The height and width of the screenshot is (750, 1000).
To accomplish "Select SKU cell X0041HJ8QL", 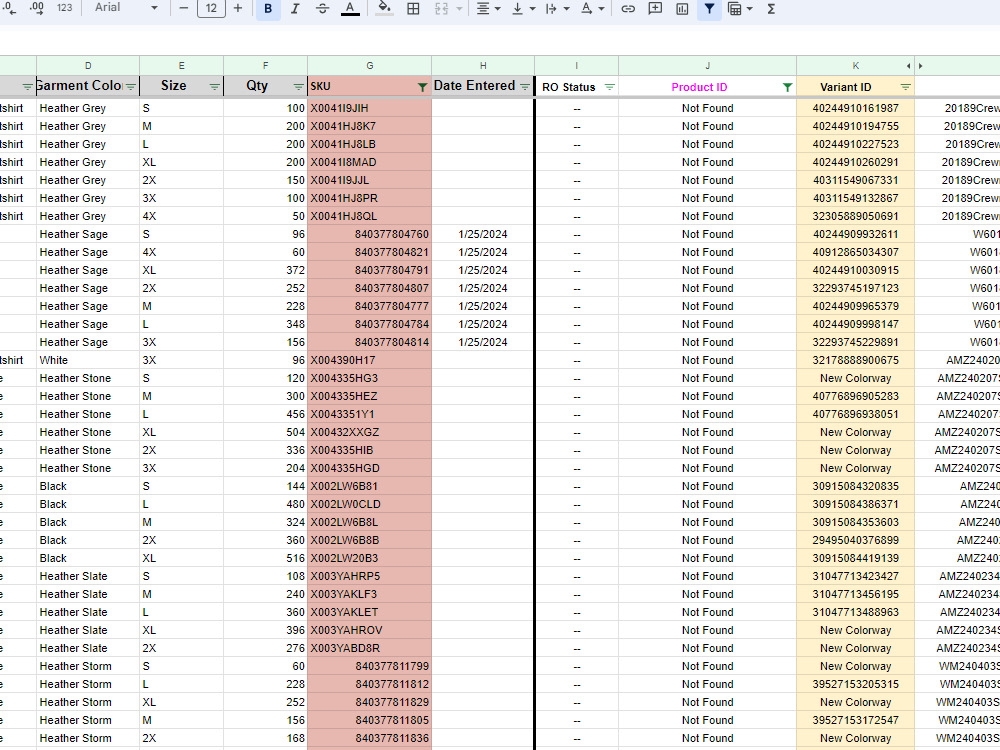I will (x=369, y=216).
